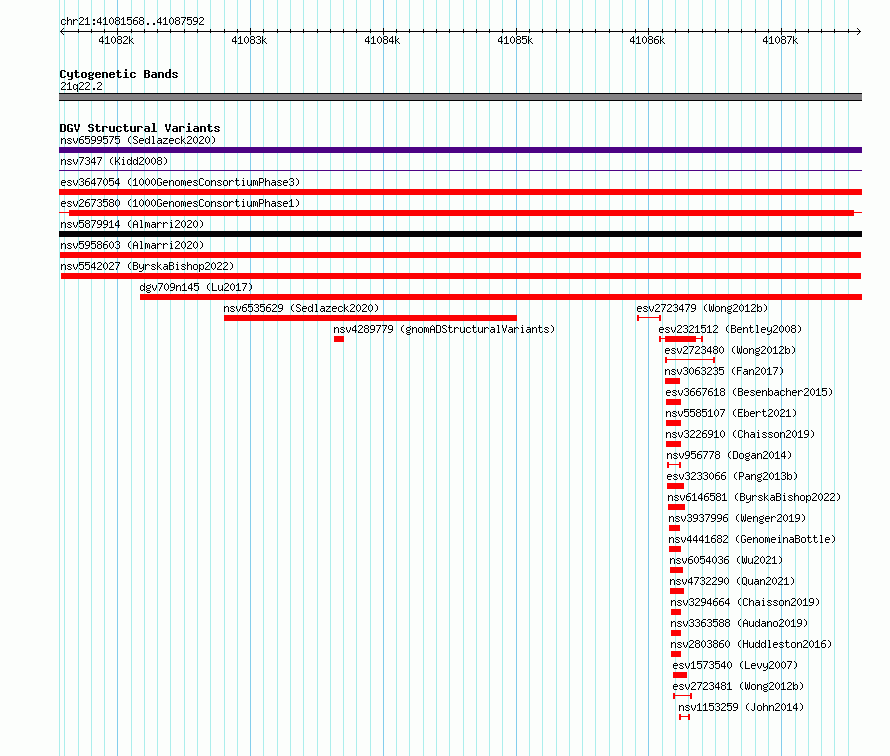Viewport: 890px width, 756px height.
Task: Click nsv6146581 (ByrskaBishop2022) label
Action: tap(754, 497)
